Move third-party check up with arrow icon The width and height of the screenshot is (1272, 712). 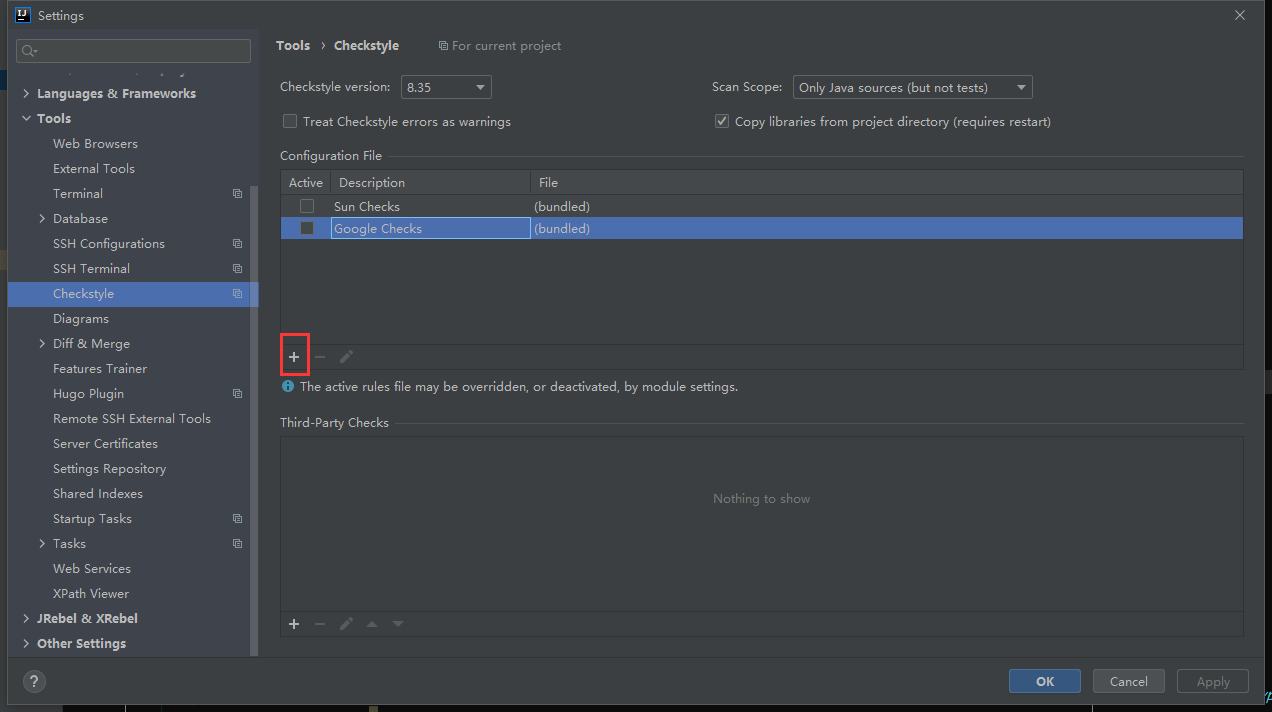pos(372,624)
